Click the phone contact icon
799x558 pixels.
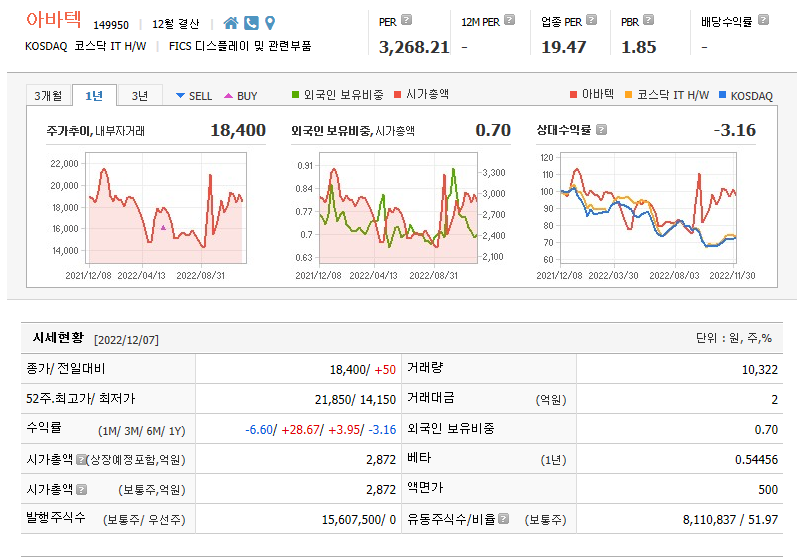pyautogui.click(x=251, y=23)
